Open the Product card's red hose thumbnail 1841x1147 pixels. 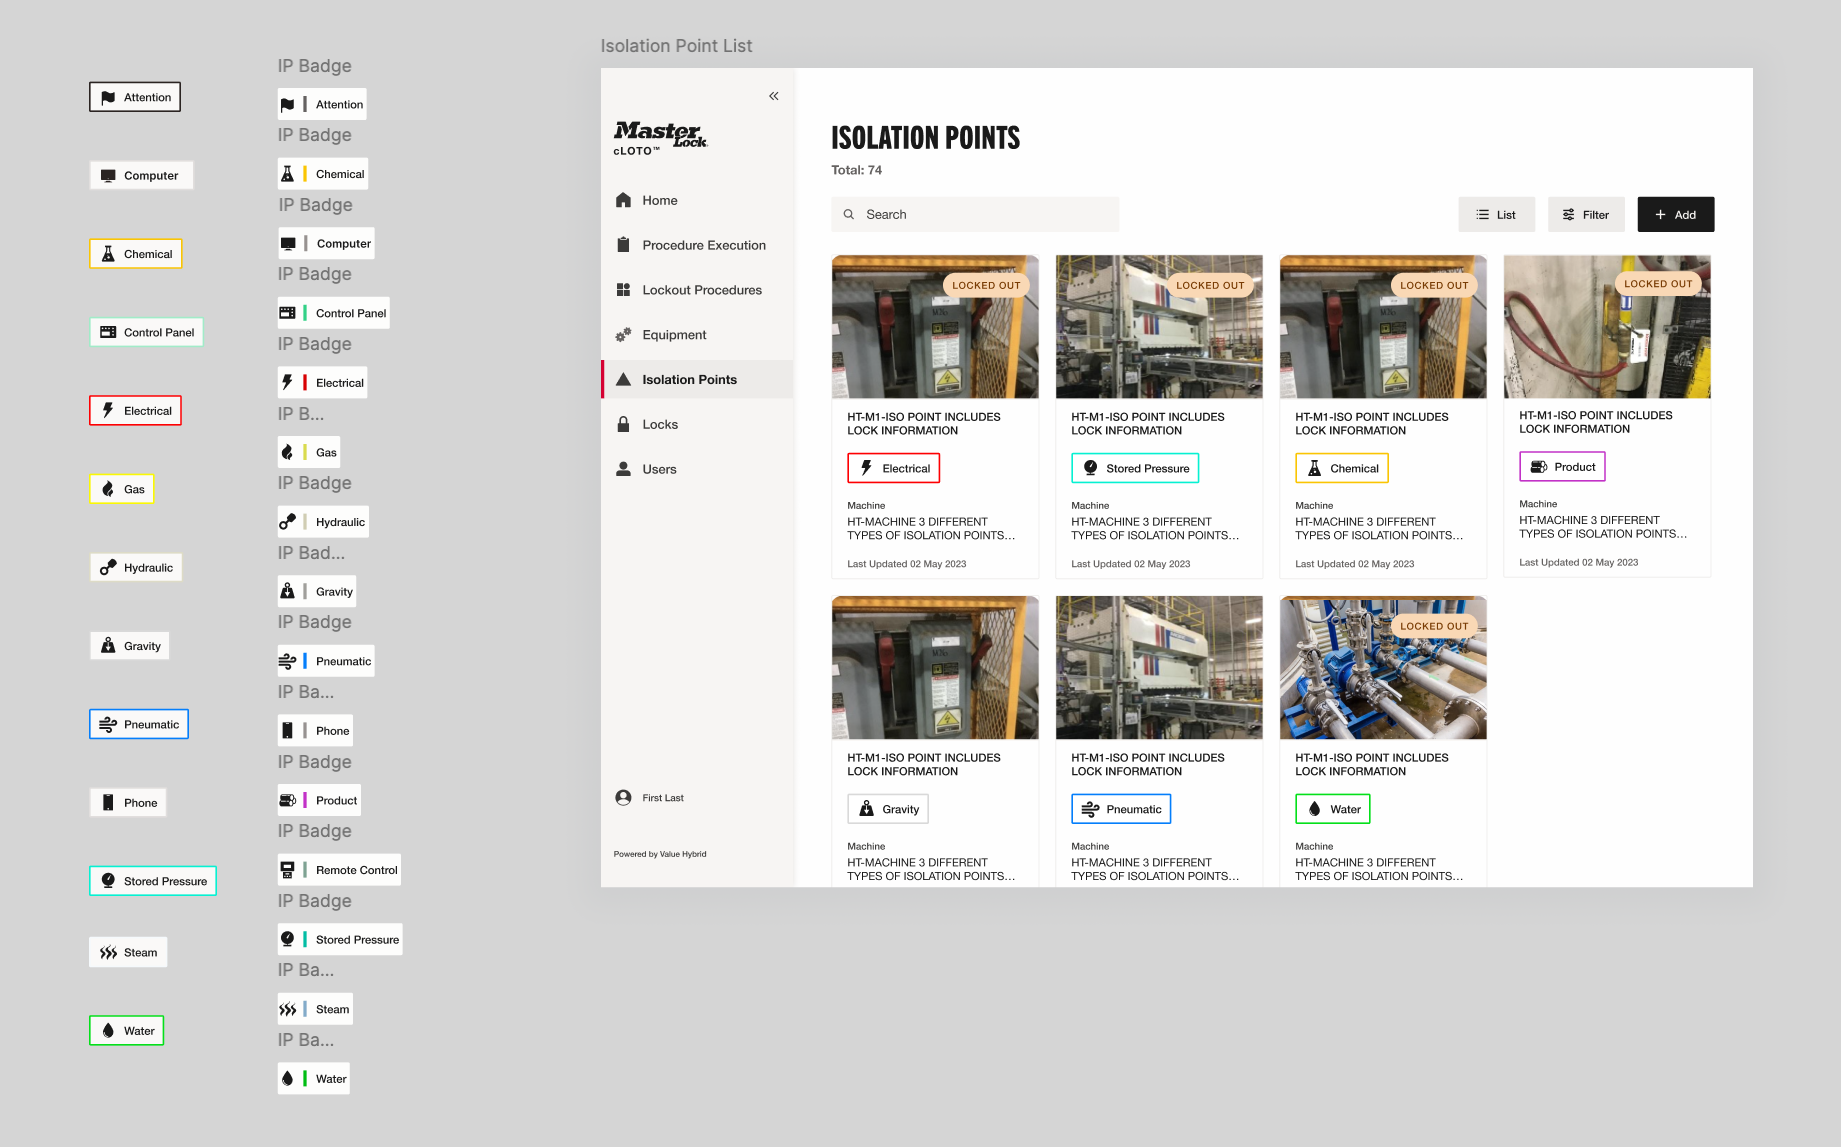[1607, 326]
